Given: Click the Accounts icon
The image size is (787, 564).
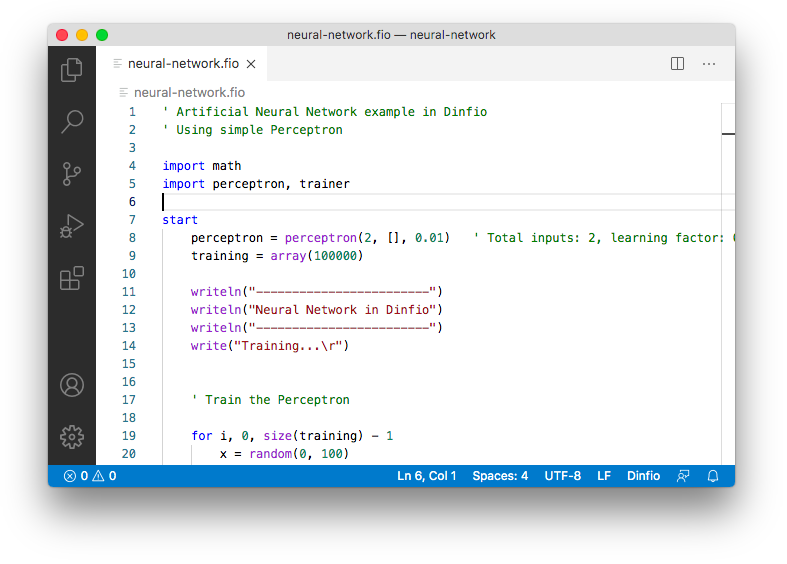Looking at the screenshot, I should [x=72, y=385].
